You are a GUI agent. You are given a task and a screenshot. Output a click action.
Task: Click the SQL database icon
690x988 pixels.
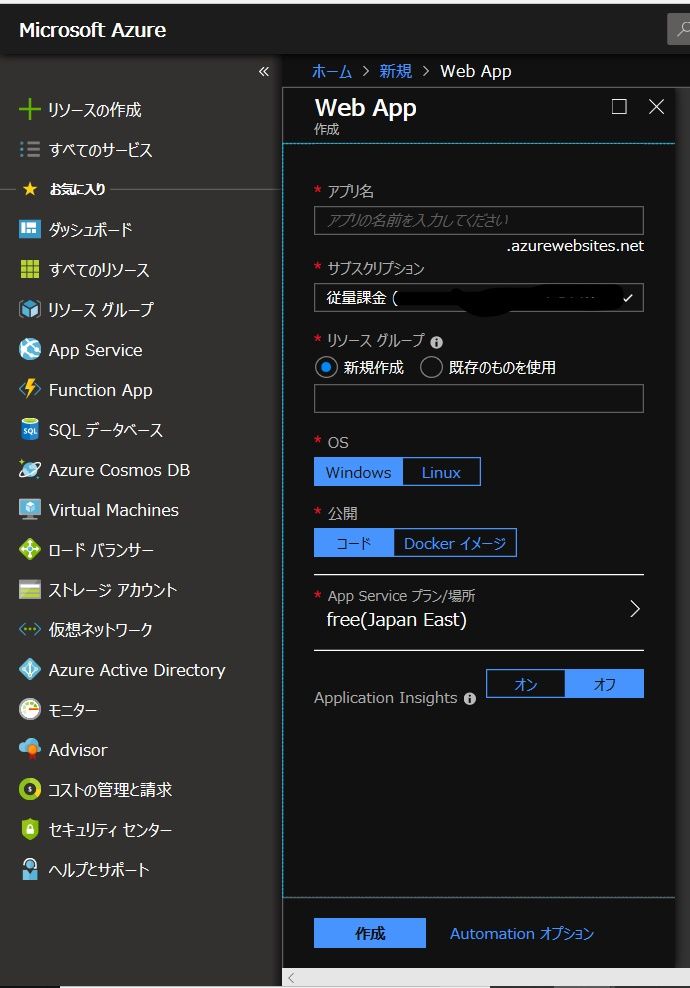tap(30, 430)
